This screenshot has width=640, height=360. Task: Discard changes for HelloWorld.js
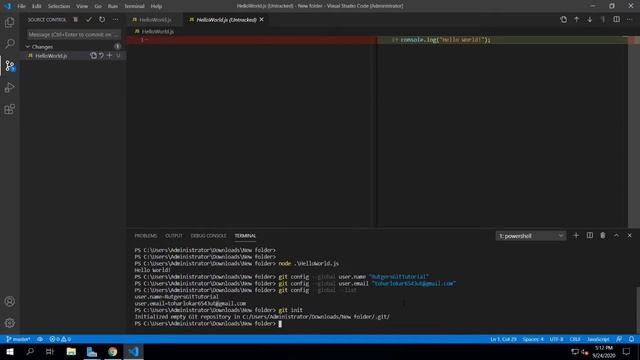click(101, 56)
